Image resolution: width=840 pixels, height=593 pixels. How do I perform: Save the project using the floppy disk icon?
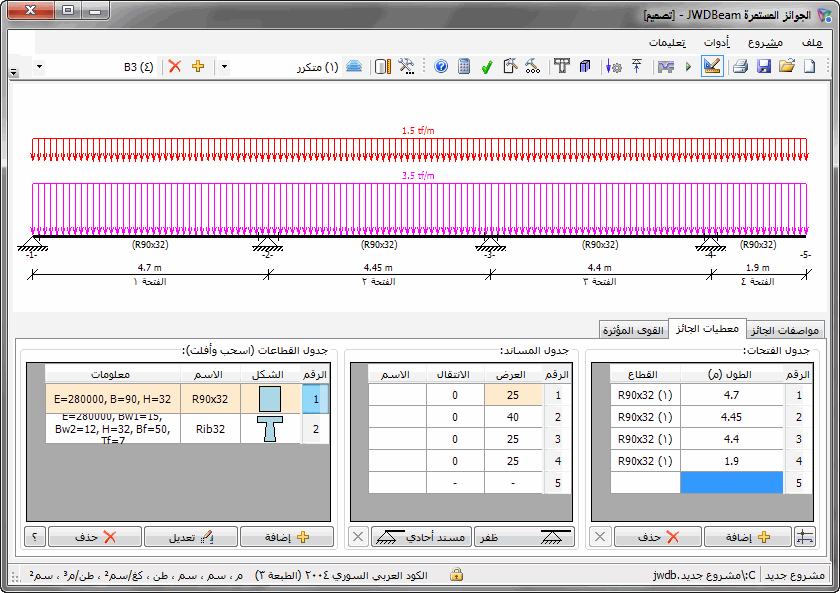[763, 67]
